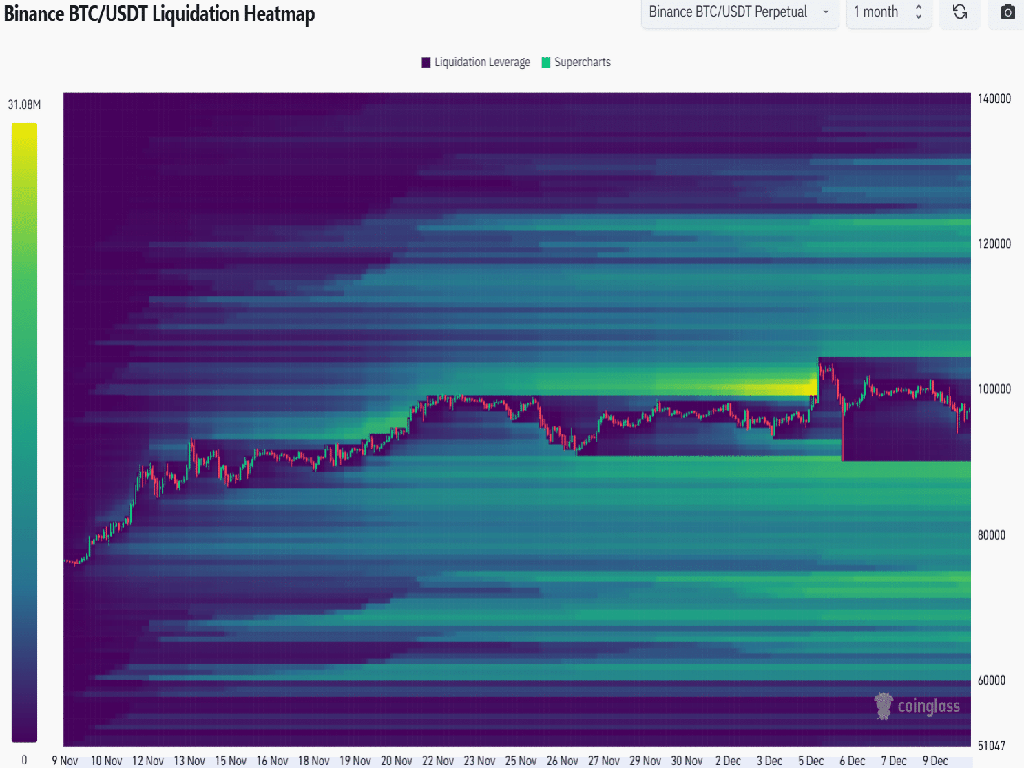Viewport: 1024px width, 768px height.
Task: Click the Binance BTC/USDT Liquidation Heatmap title
Action: coord(159,15)
